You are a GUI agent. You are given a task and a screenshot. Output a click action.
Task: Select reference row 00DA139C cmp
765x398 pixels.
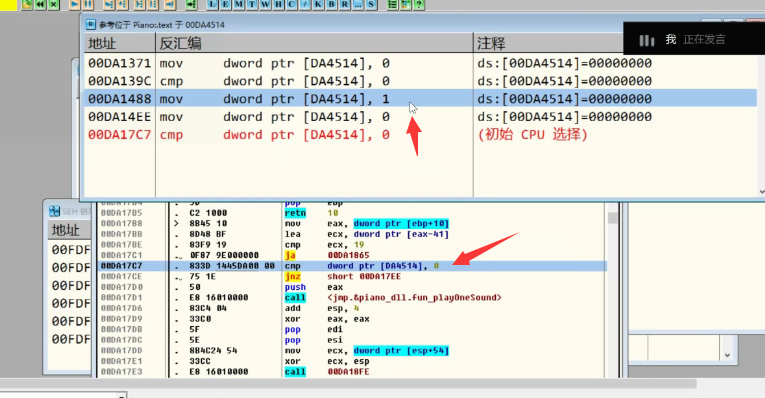tap(420, 81)
